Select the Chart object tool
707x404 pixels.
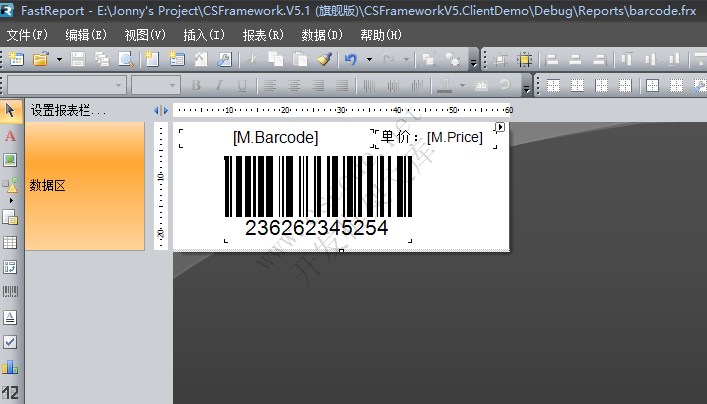coord(10,367)
